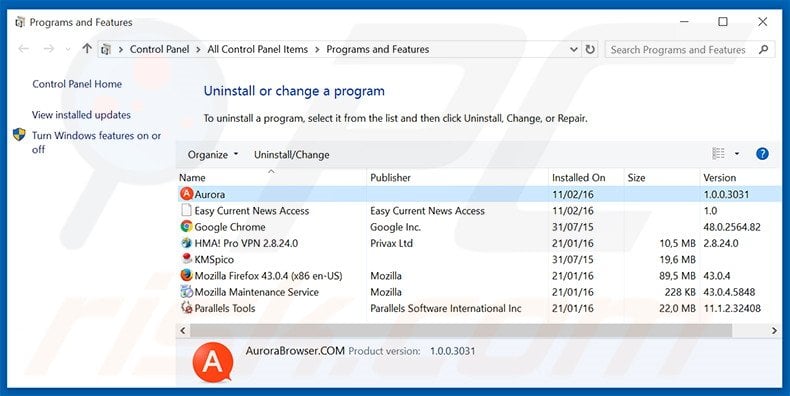
Task: Select HMA! Pro VPN 2.8.24.0 row name
Action: 246,243
